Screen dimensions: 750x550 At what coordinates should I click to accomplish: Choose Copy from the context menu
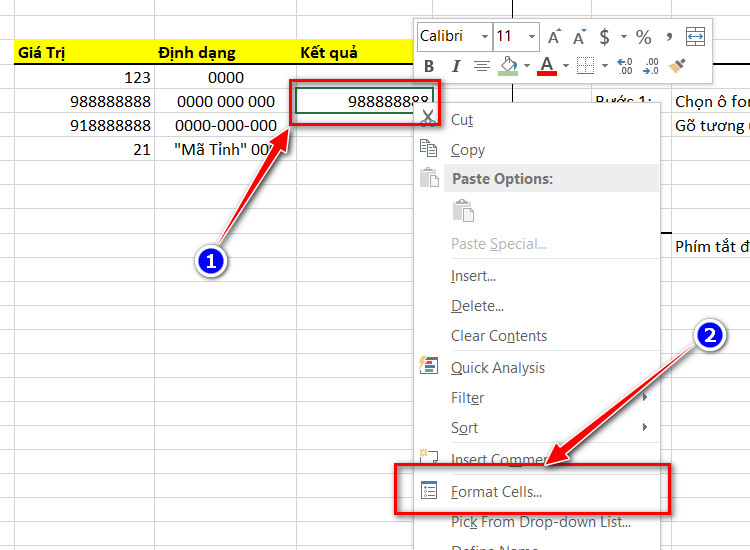538,150
